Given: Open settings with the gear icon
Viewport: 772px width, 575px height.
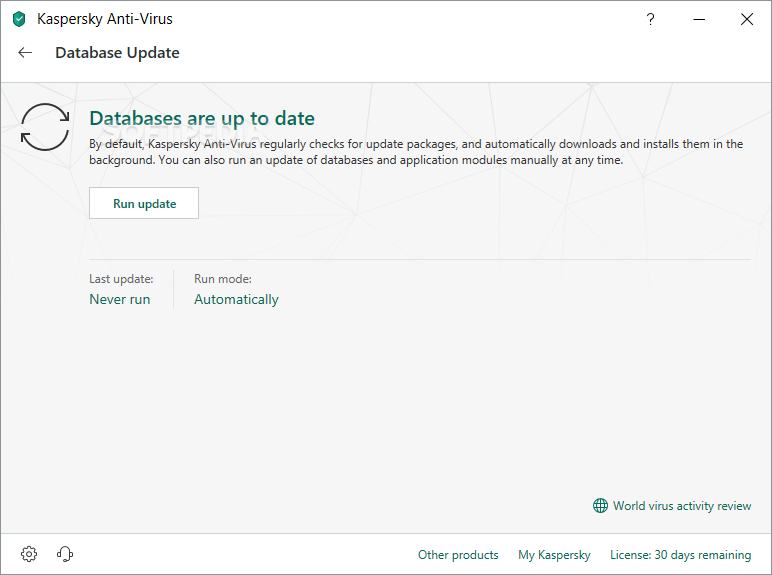Looking at the screenshot, I should [29, 554].
